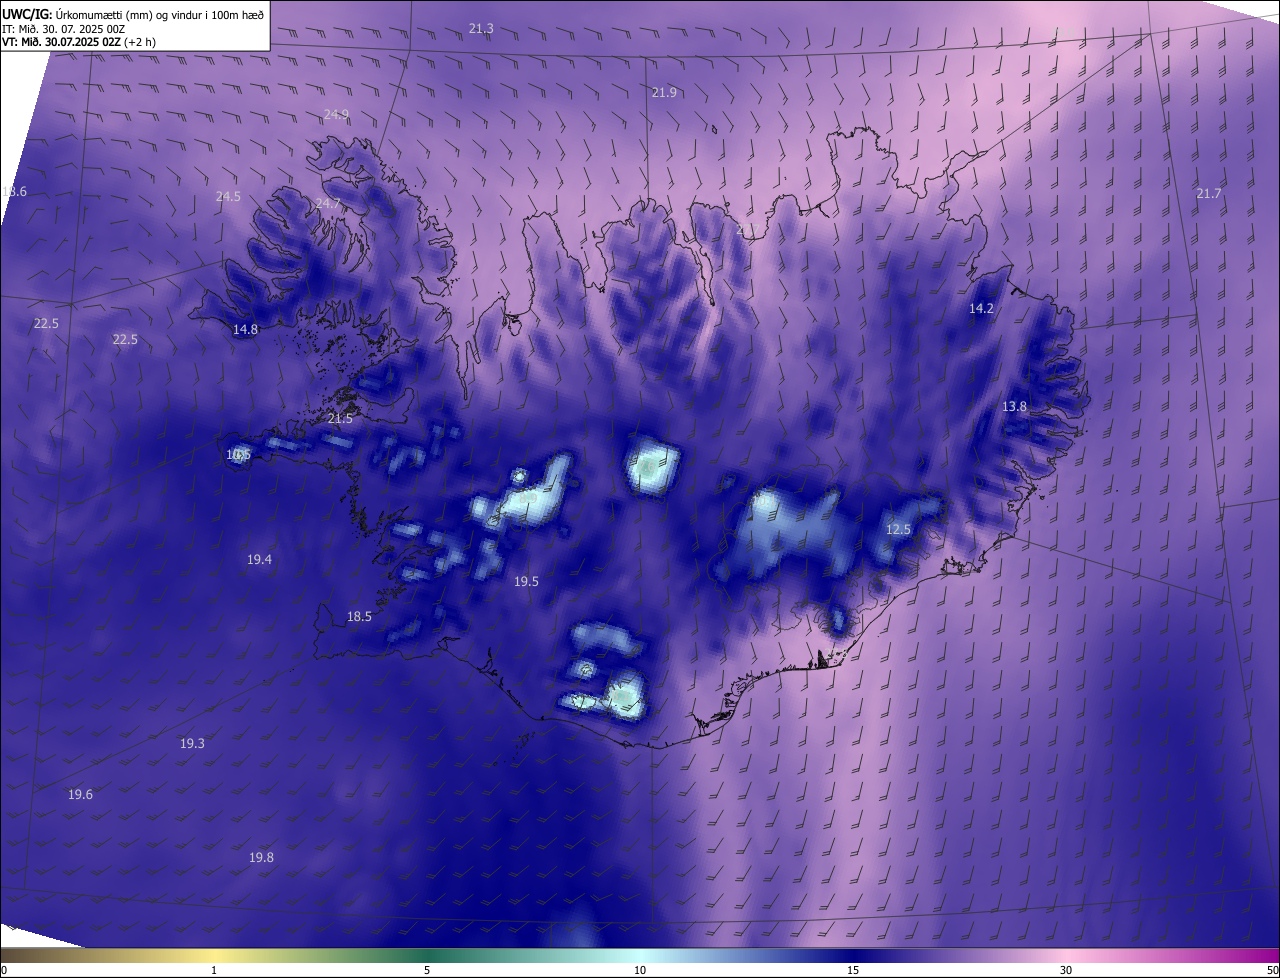
Task: Click the 18.5 value on the southwest peninsula
Action: 359,616
